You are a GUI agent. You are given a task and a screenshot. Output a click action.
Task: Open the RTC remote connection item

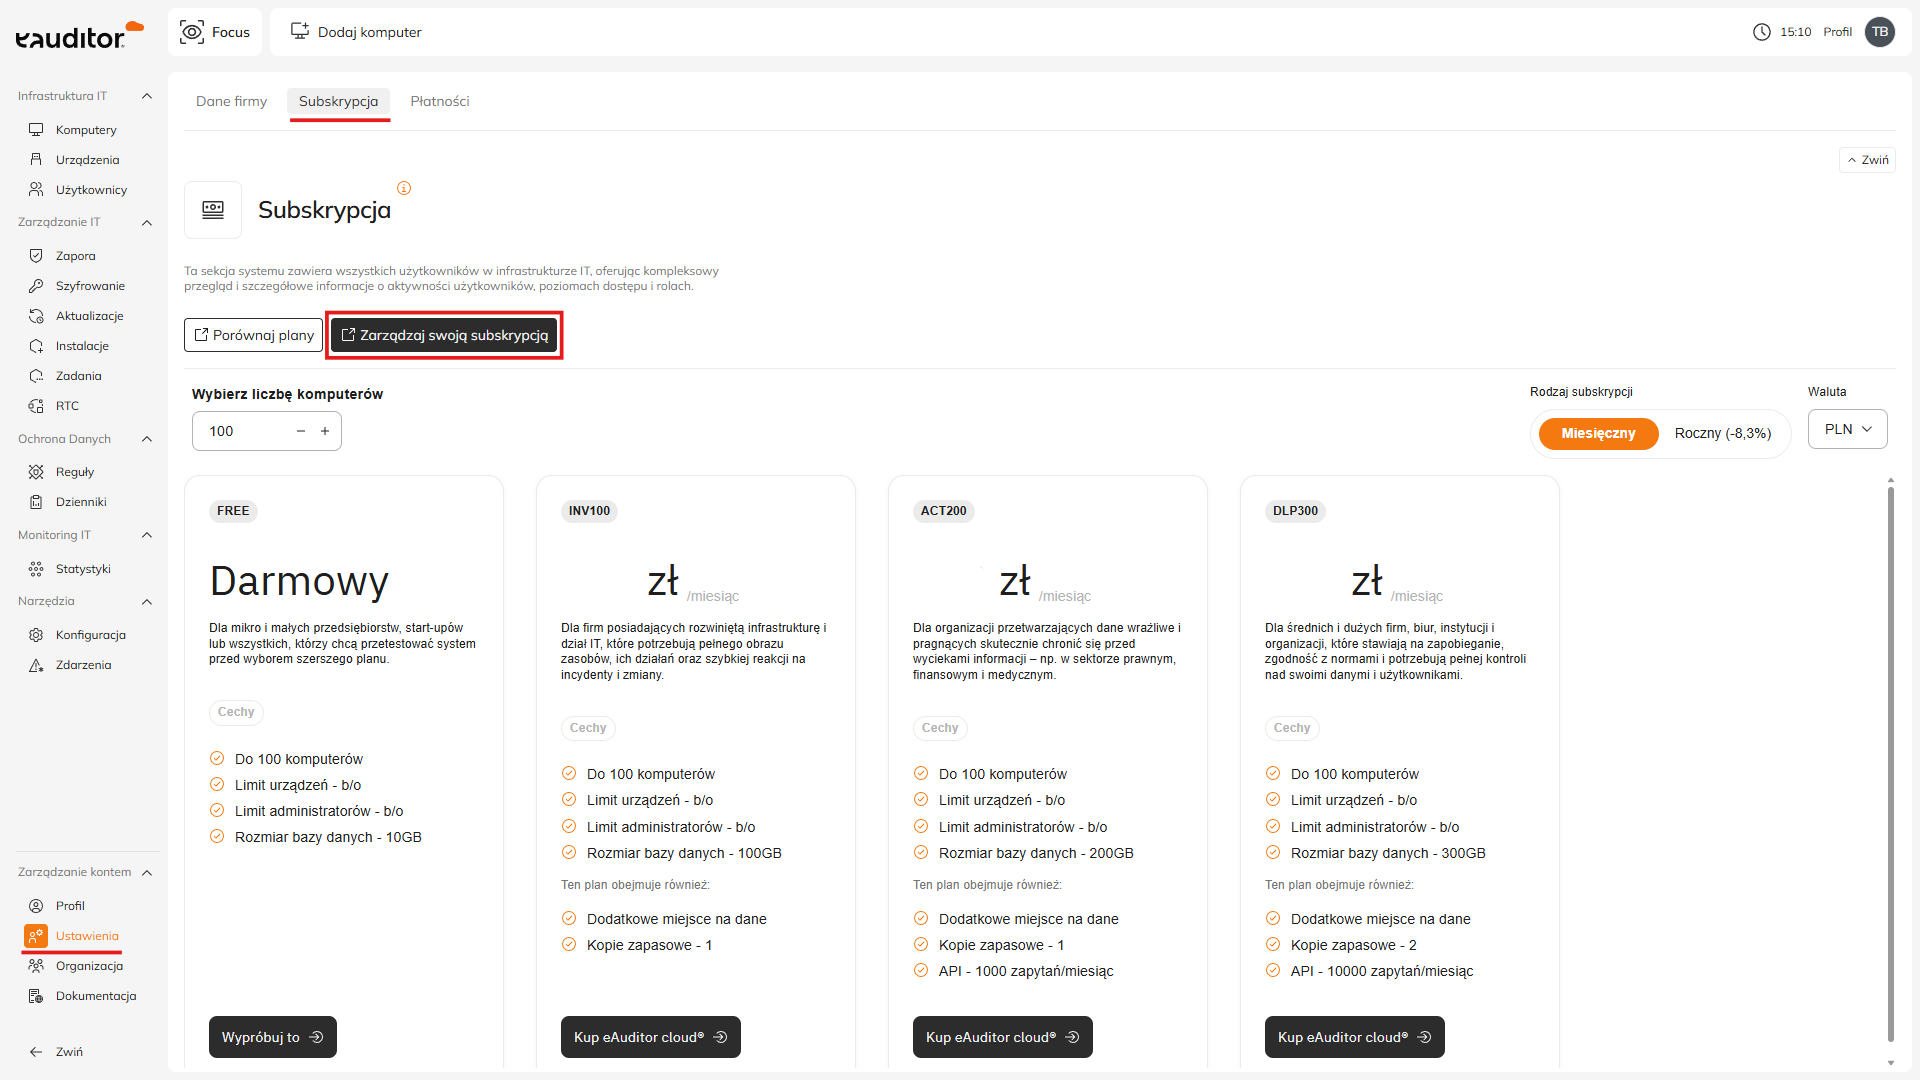tap(67, 406)
